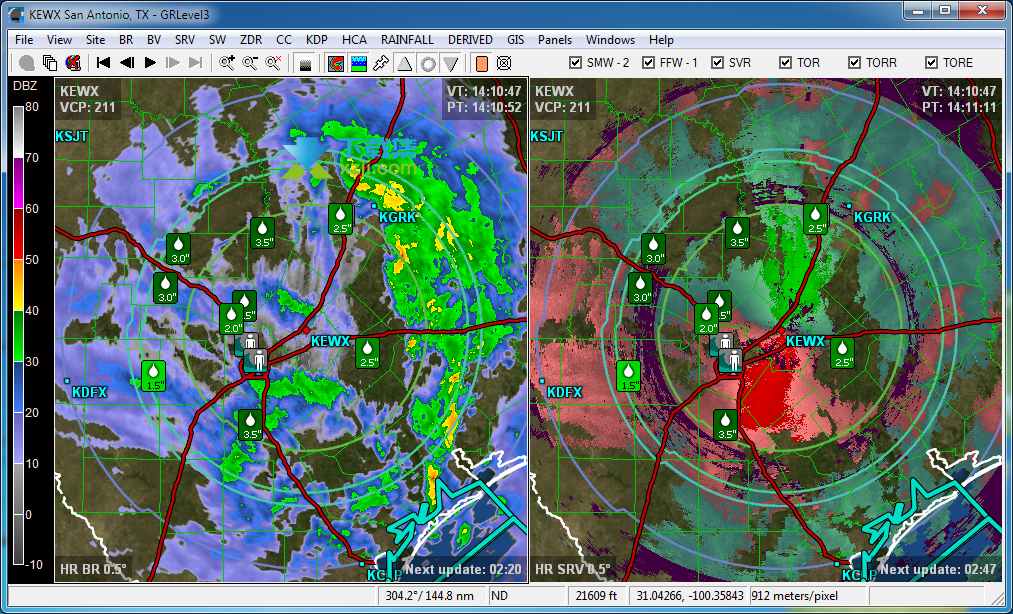Toggle the SVR checkbox
Screen dimensions: 1013x614
pos(717,63)
